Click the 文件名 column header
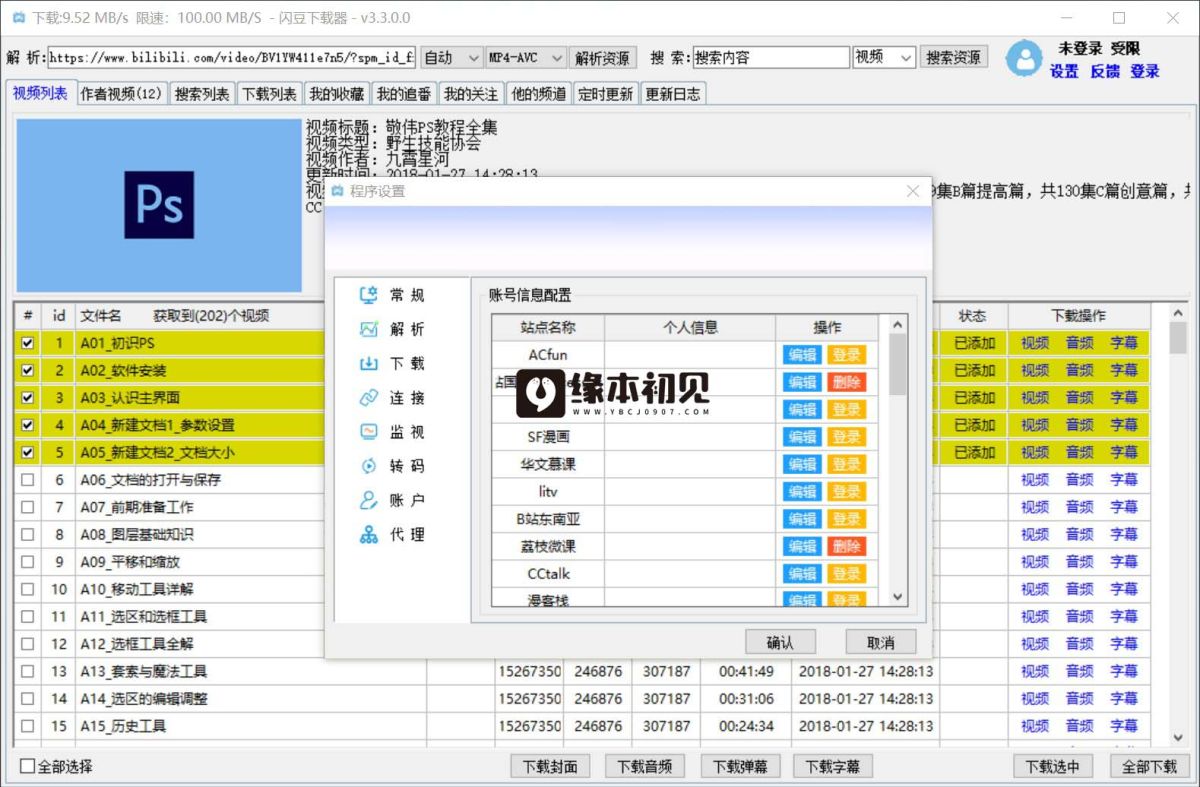The height and width of the screenshot is (787, 1200). pyautogui.click(x=101, y=316)
